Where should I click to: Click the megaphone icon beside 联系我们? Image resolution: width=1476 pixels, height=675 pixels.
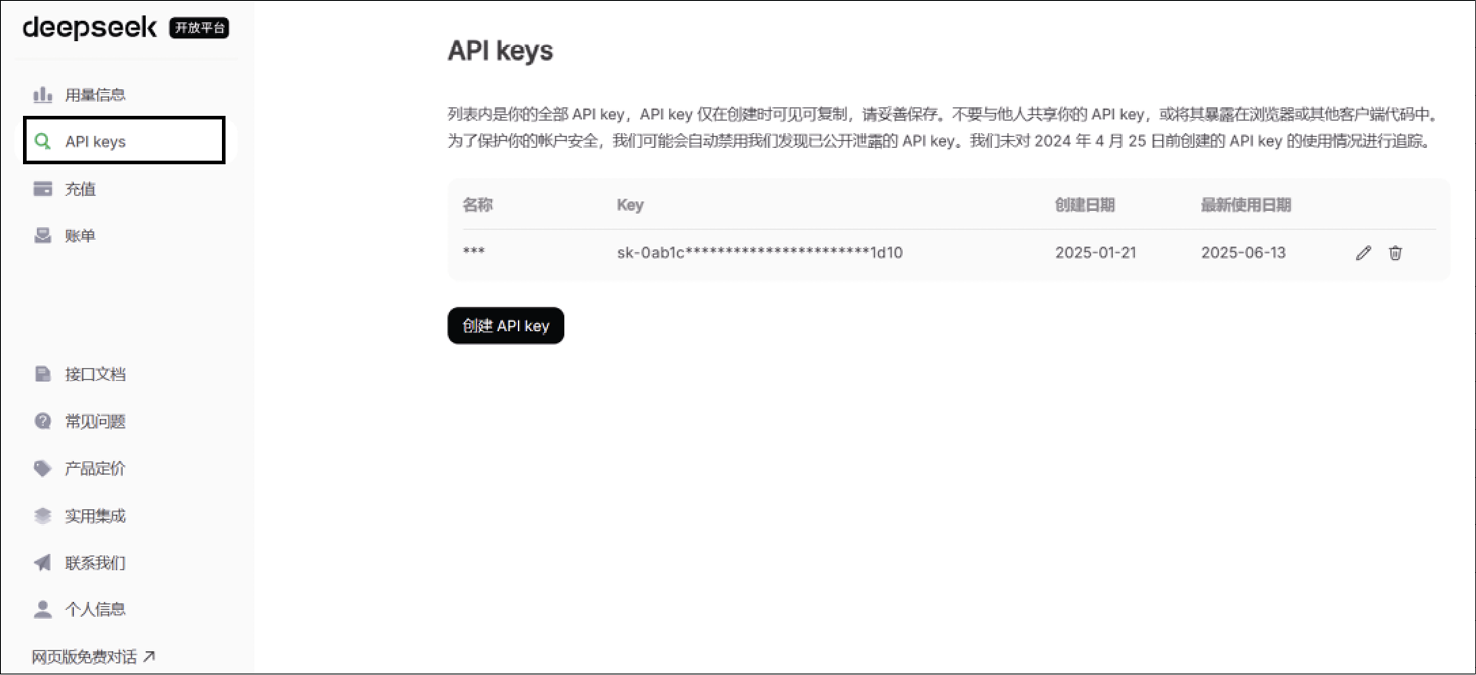coord(42,563)
